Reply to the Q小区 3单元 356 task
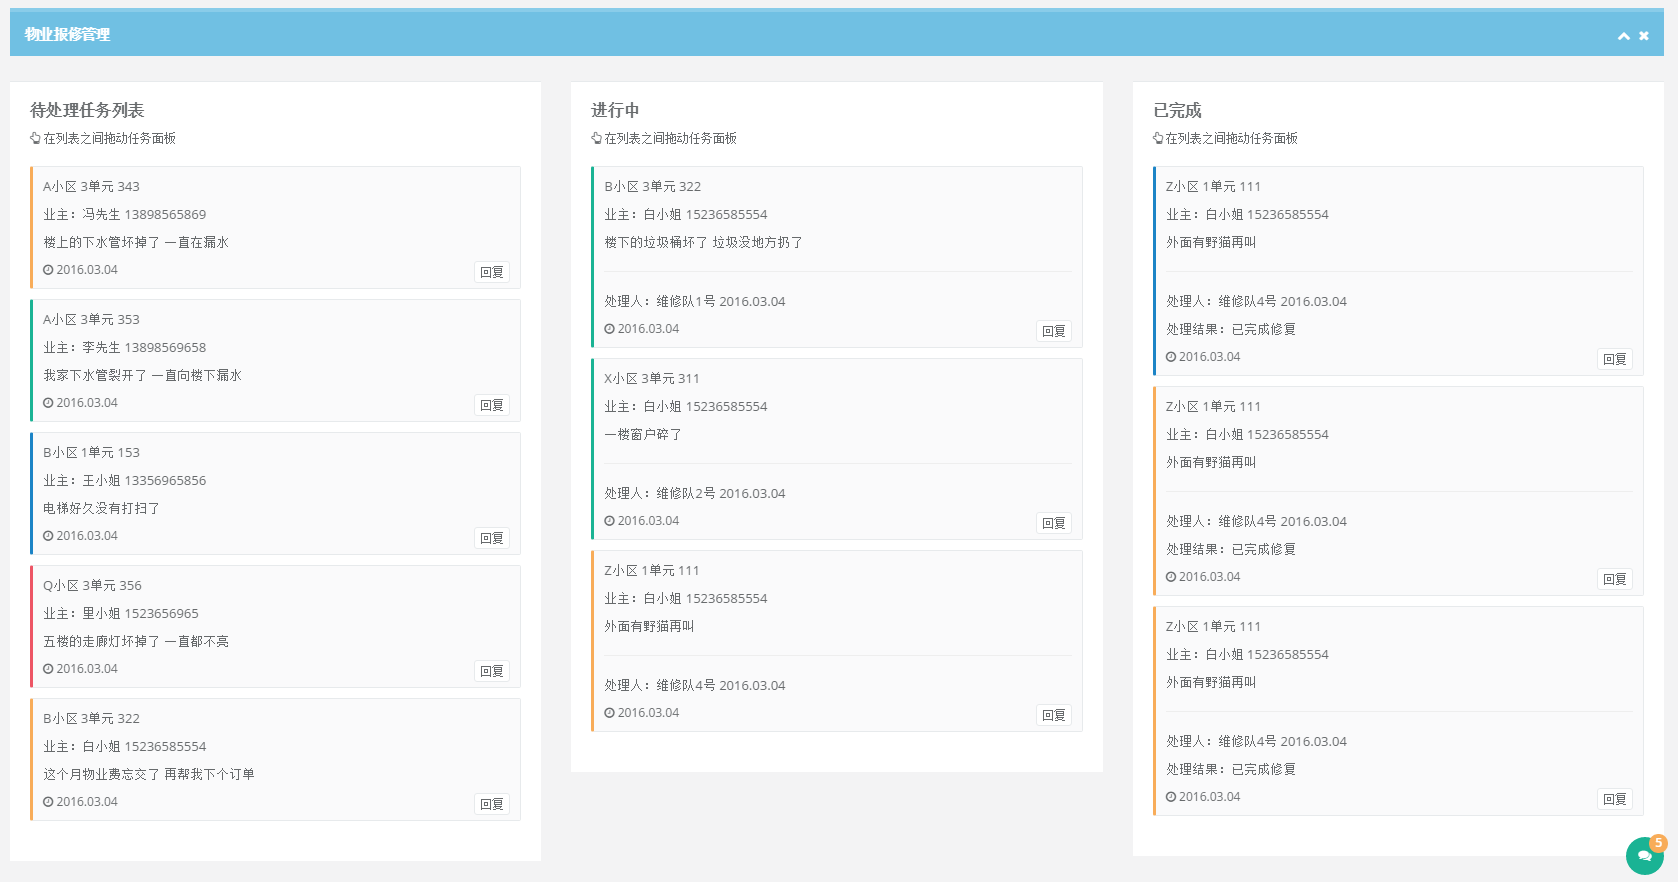This screenshot has width=1678, height=882. [491, 671]
